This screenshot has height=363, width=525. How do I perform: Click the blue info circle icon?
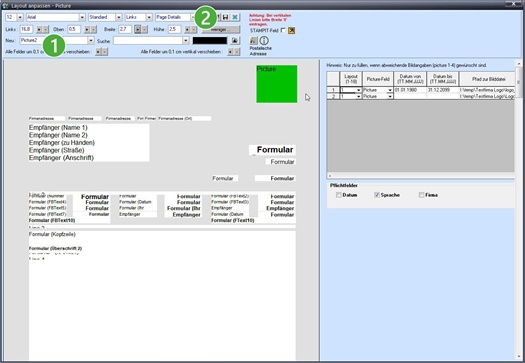click(x=264, y=41)
